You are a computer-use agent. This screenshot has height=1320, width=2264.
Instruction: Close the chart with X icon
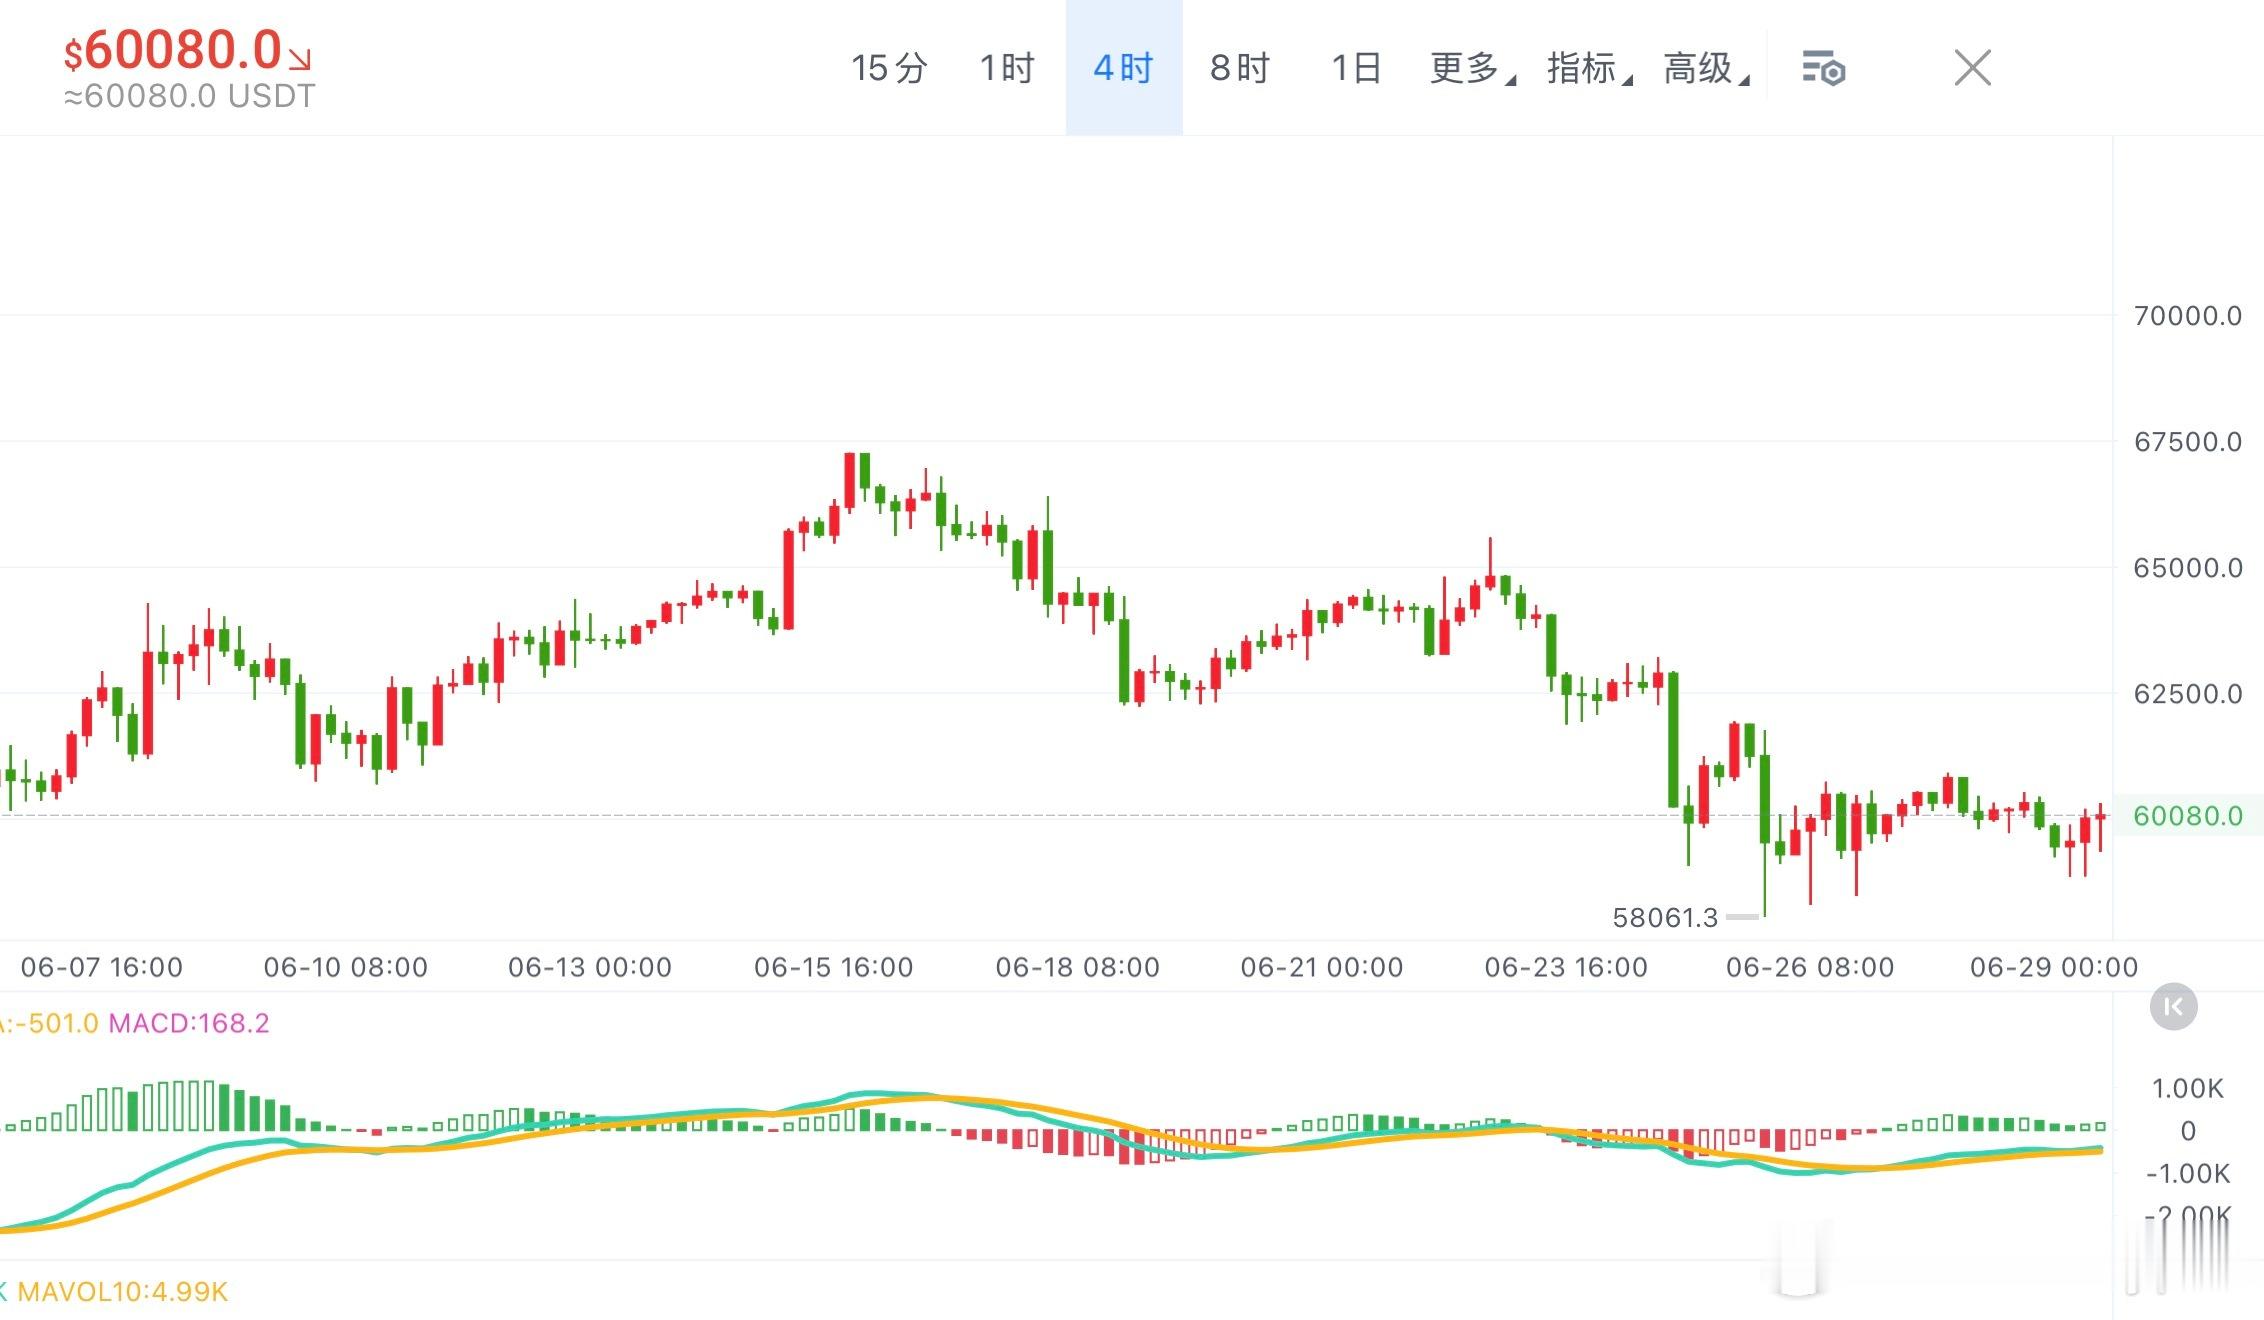pos(1973,68)
